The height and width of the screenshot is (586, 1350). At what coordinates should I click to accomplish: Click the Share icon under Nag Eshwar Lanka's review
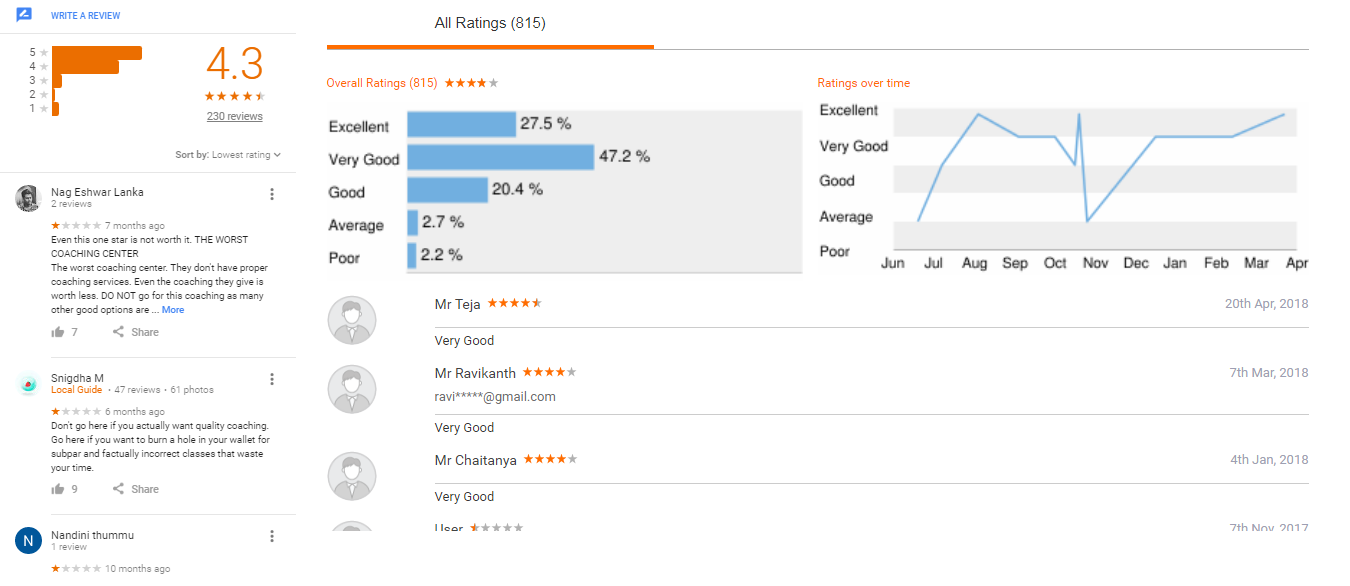pyautogui.click(x=118, y=332)
